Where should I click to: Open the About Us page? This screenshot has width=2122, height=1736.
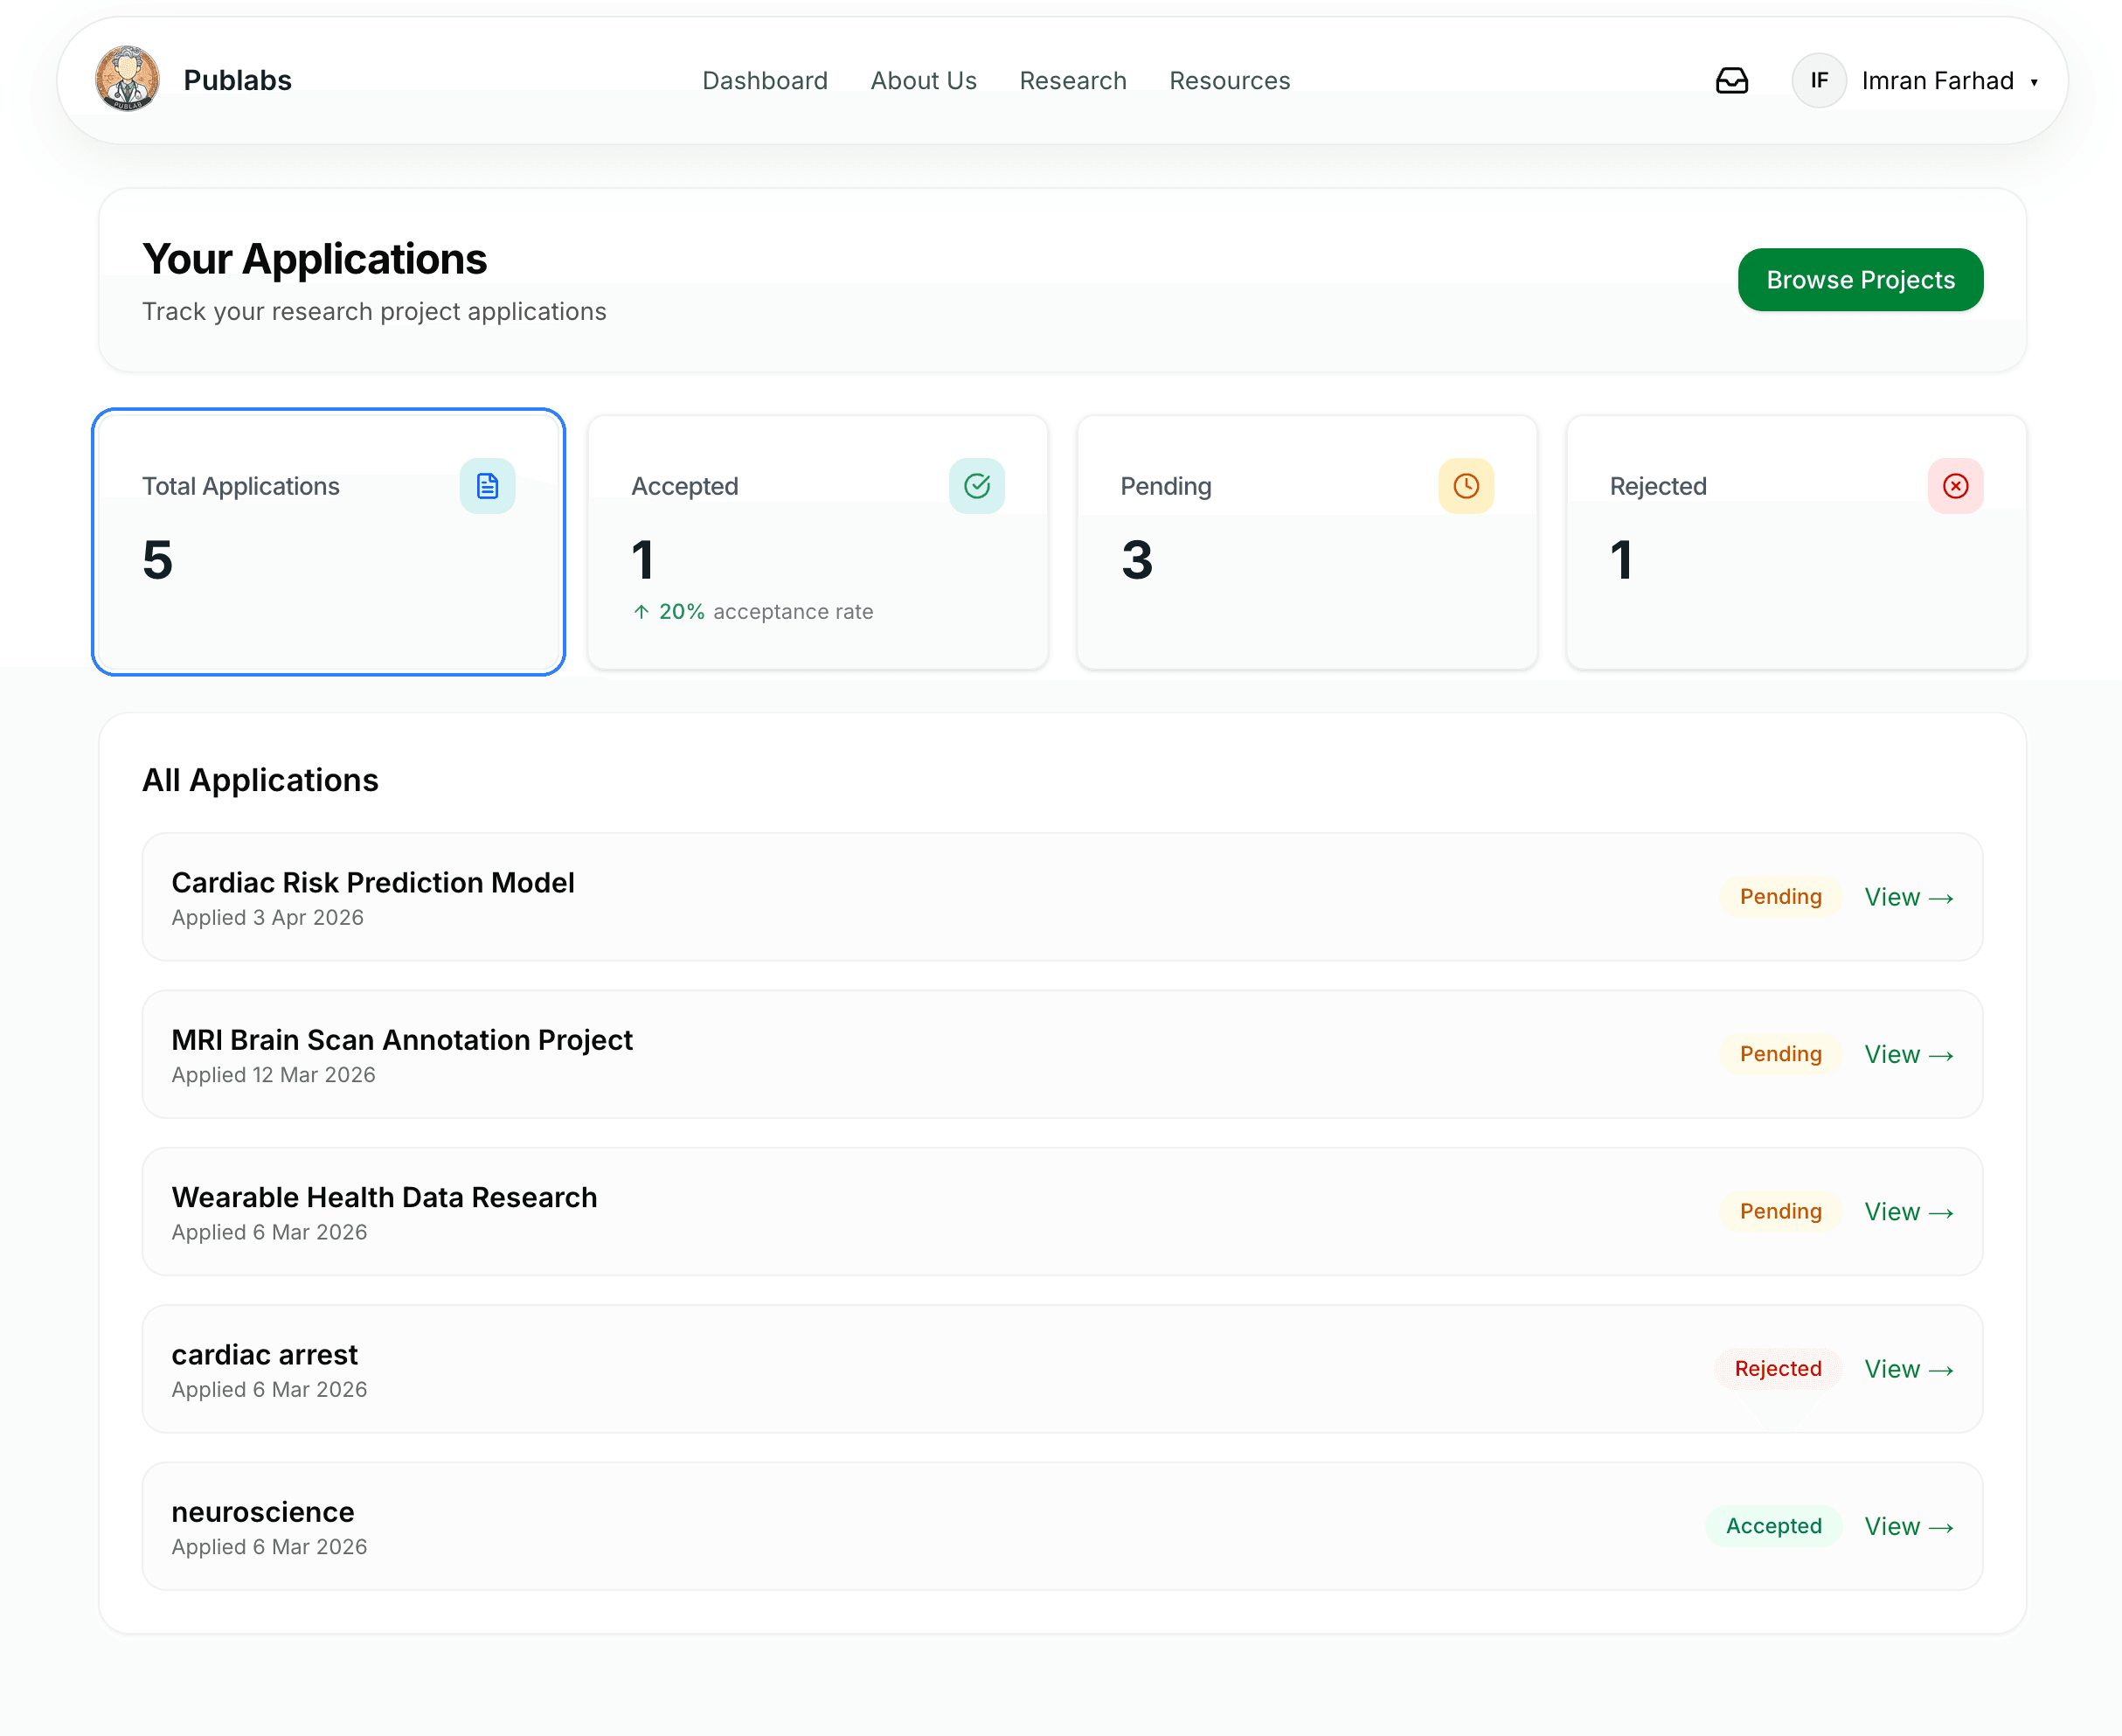click(923, 80)
